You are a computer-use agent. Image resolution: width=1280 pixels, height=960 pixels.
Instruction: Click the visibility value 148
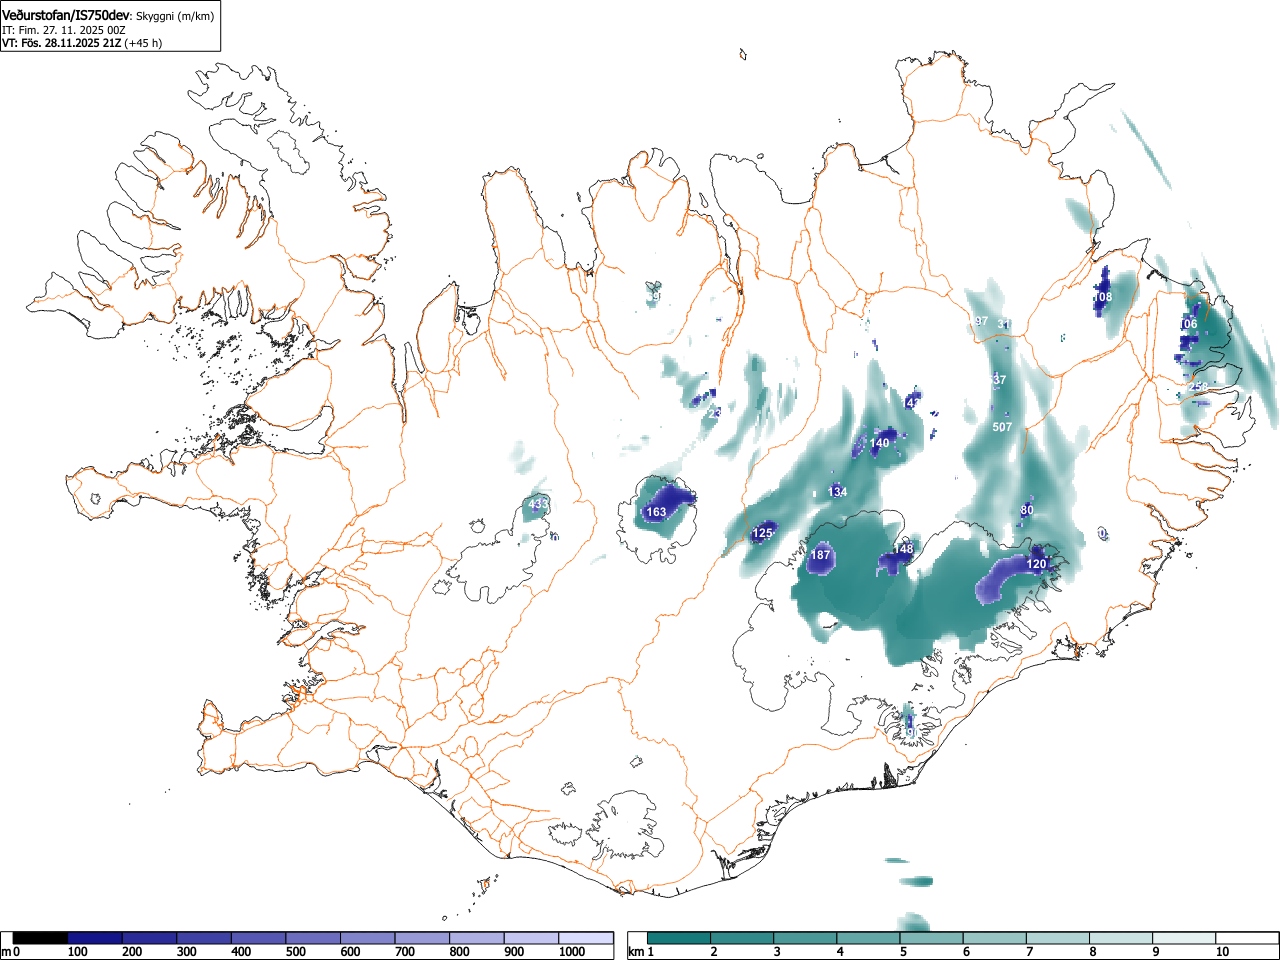click(903, 549)
